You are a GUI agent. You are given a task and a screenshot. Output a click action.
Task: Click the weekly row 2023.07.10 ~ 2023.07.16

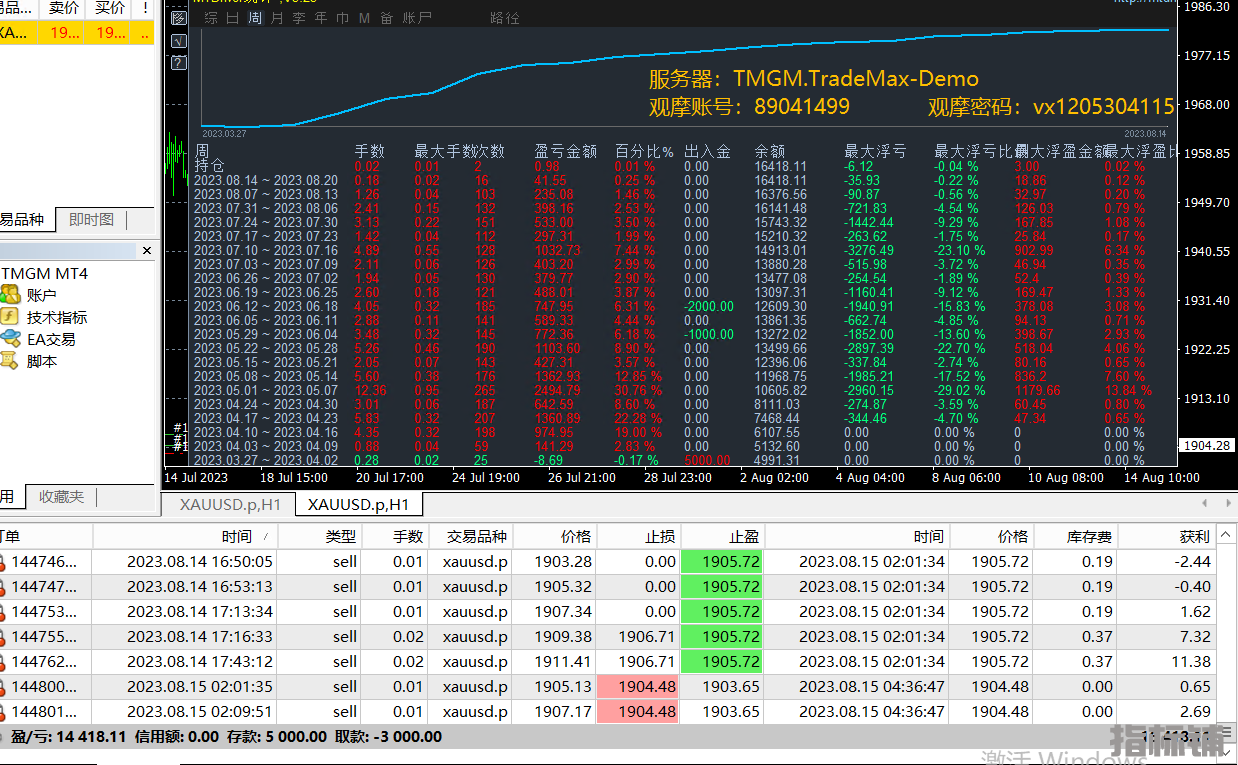pos(266,251)
